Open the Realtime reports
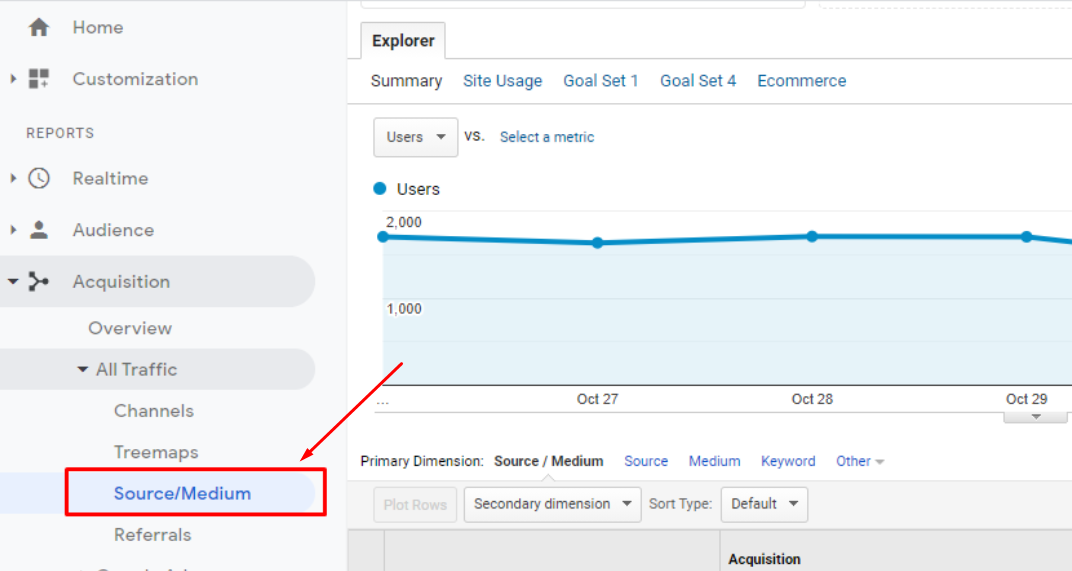Viewport: 1072px width, 571px height. (110, 178)
